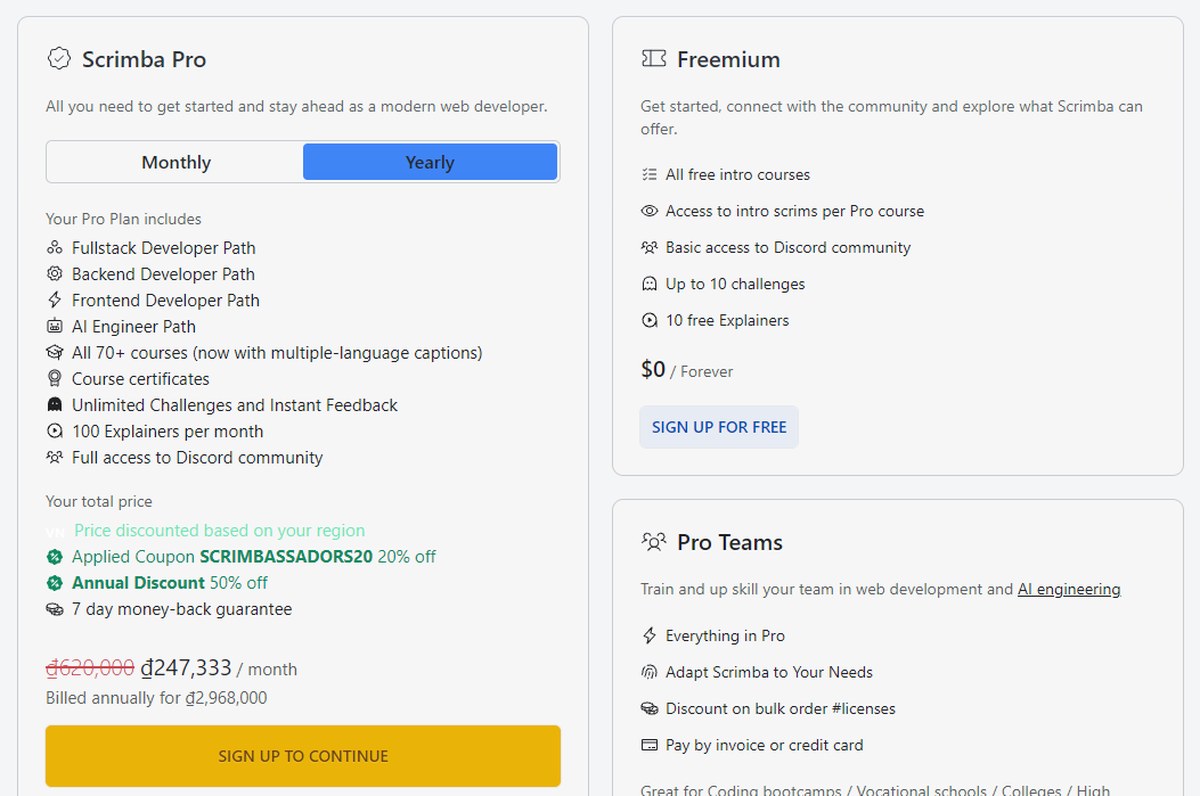Click the Up to 10 challenges text
The image size is (1200, 796).
[735, 284]
